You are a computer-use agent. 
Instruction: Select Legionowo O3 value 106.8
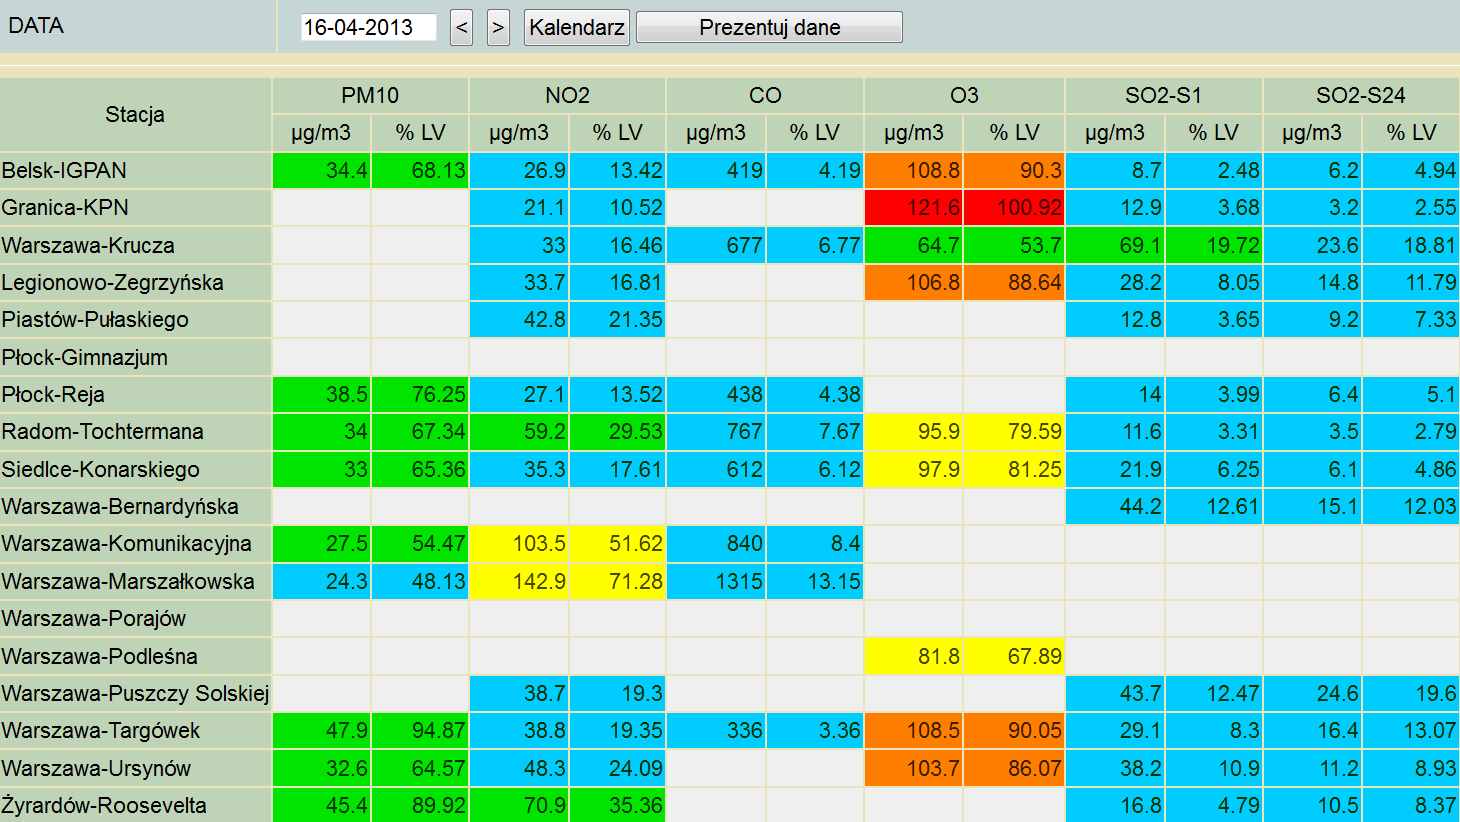pos(914,282)
